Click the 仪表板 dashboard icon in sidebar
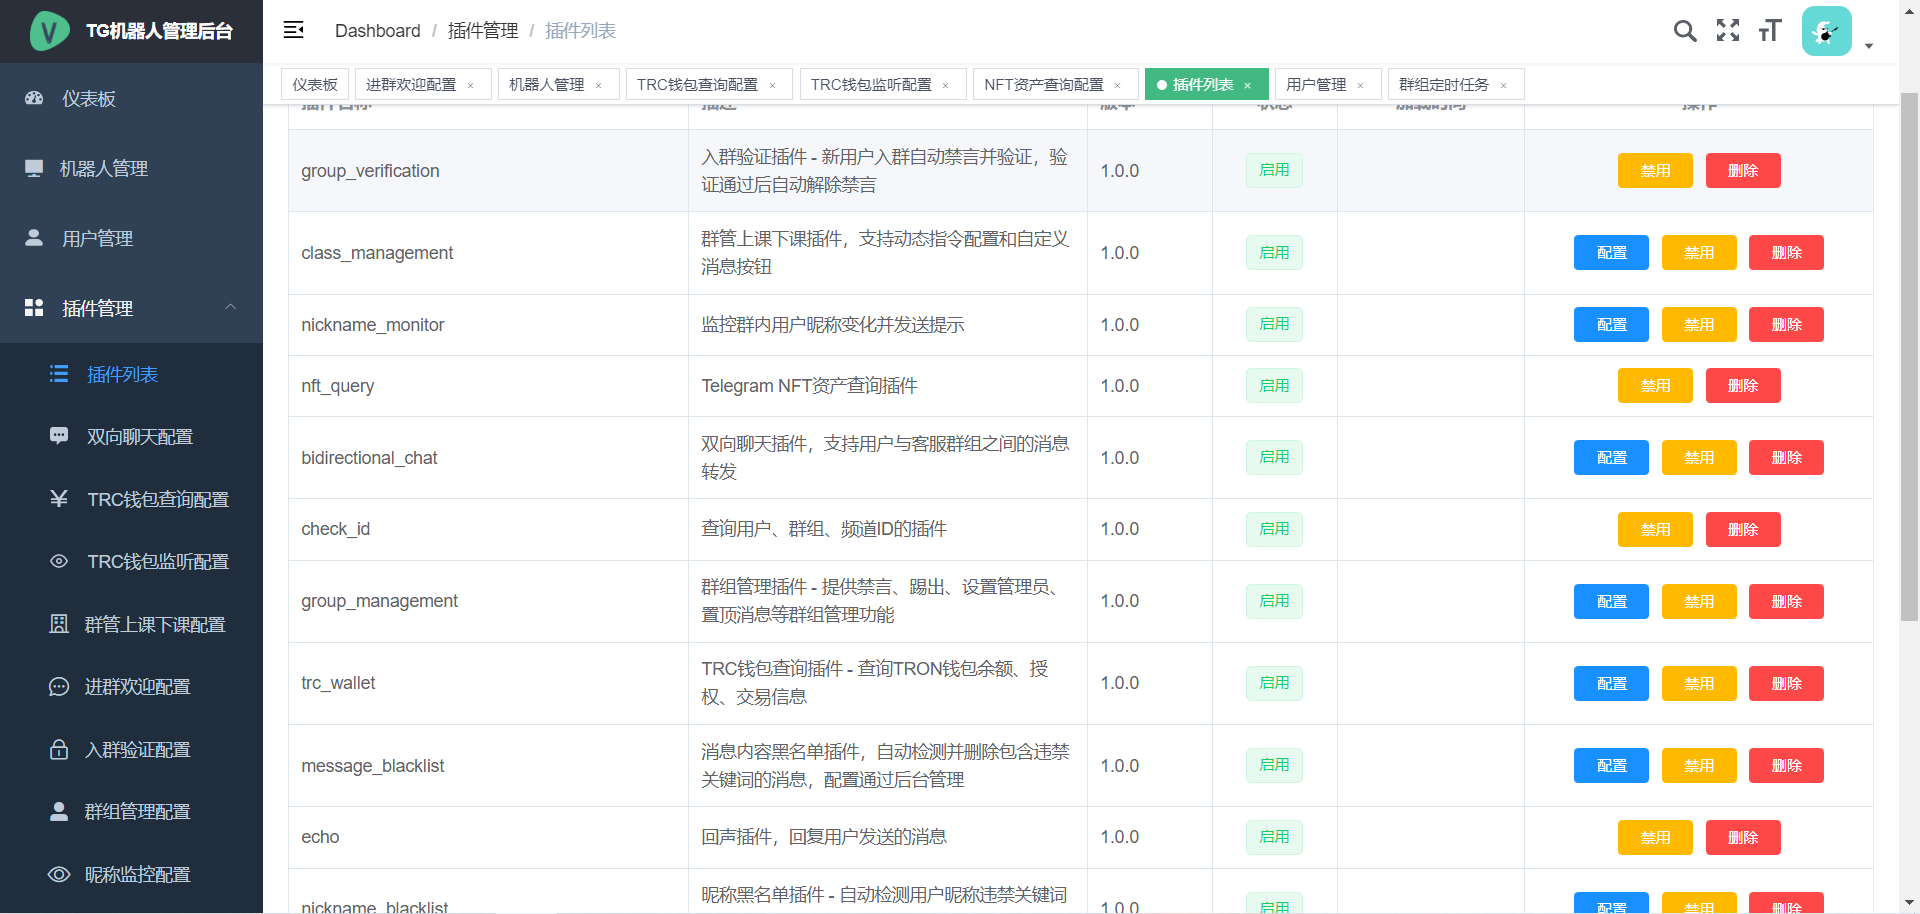Screen dimensions: 1920x914 [34, 99]
